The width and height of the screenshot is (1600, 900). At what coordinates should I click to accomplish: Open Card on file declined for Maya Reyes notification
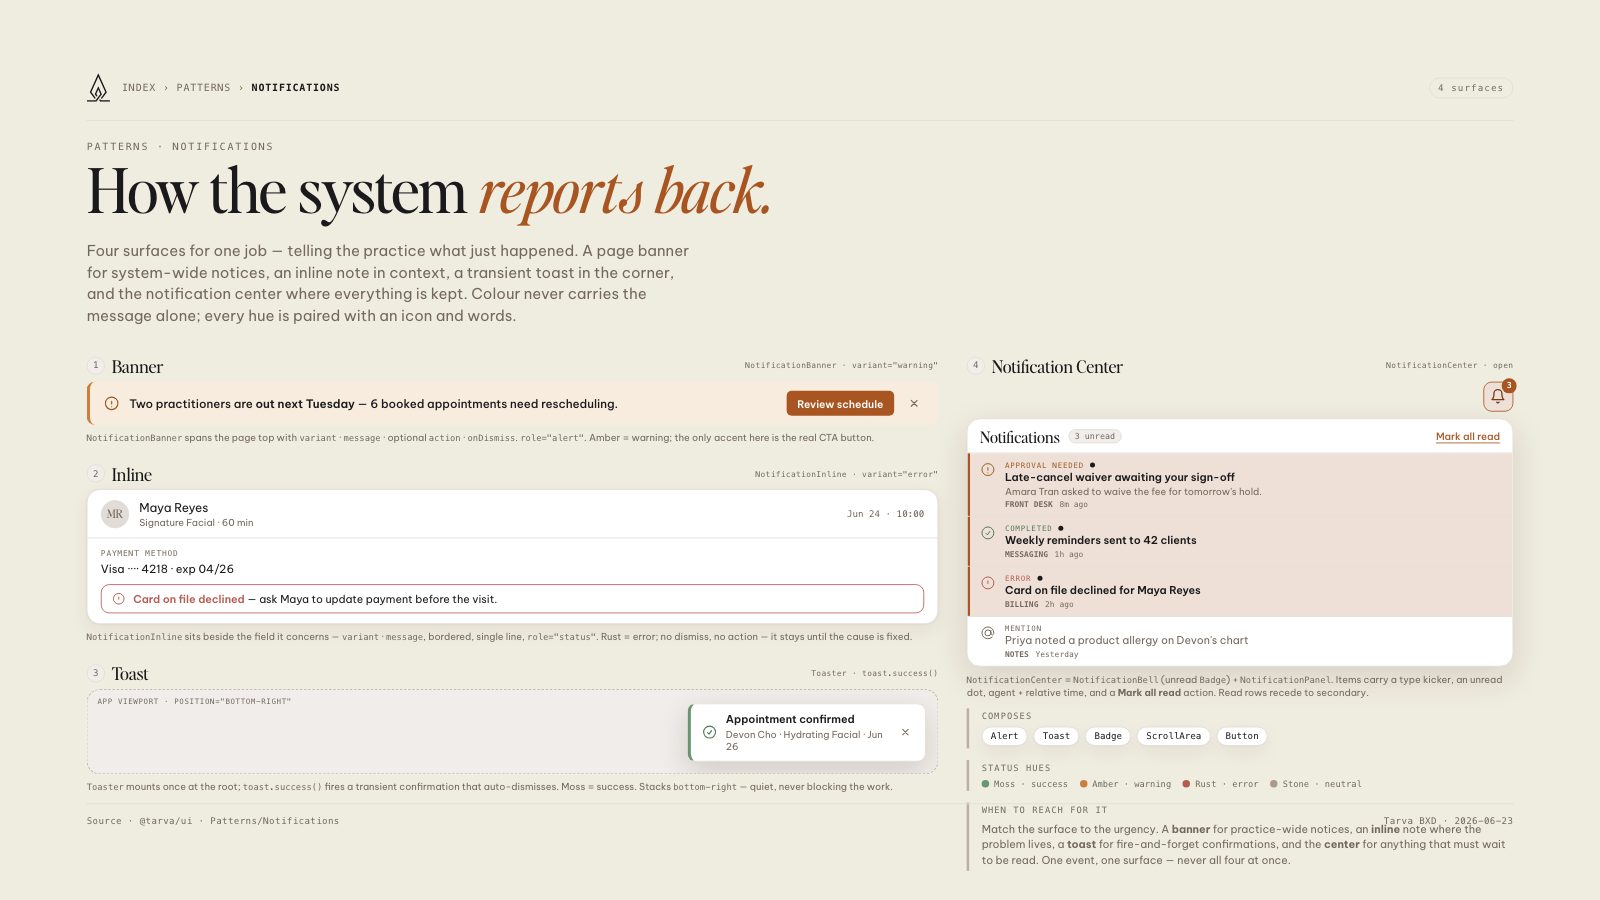(x=1240, y=591)
